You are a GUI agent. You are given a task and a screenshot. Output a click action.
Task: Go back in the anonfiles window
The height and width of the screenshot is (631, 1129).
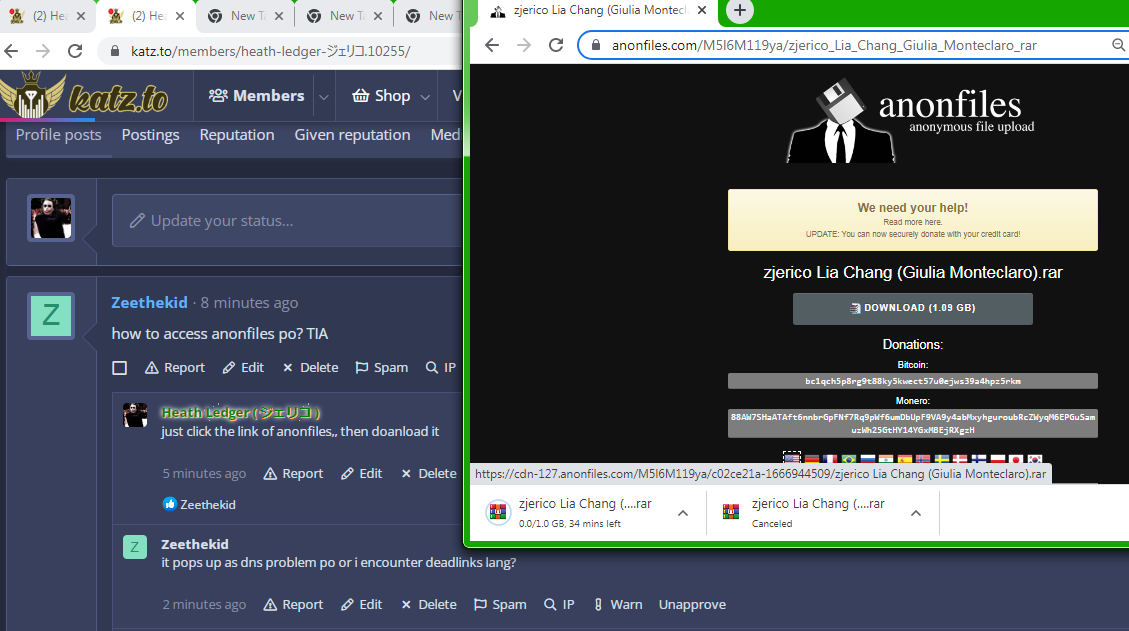coord(492,45)
